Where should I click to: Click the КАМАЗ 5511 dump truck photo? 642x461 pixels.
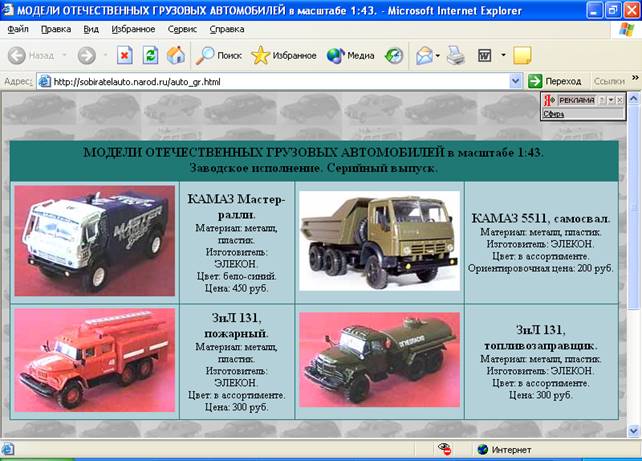tap(380, 241)
